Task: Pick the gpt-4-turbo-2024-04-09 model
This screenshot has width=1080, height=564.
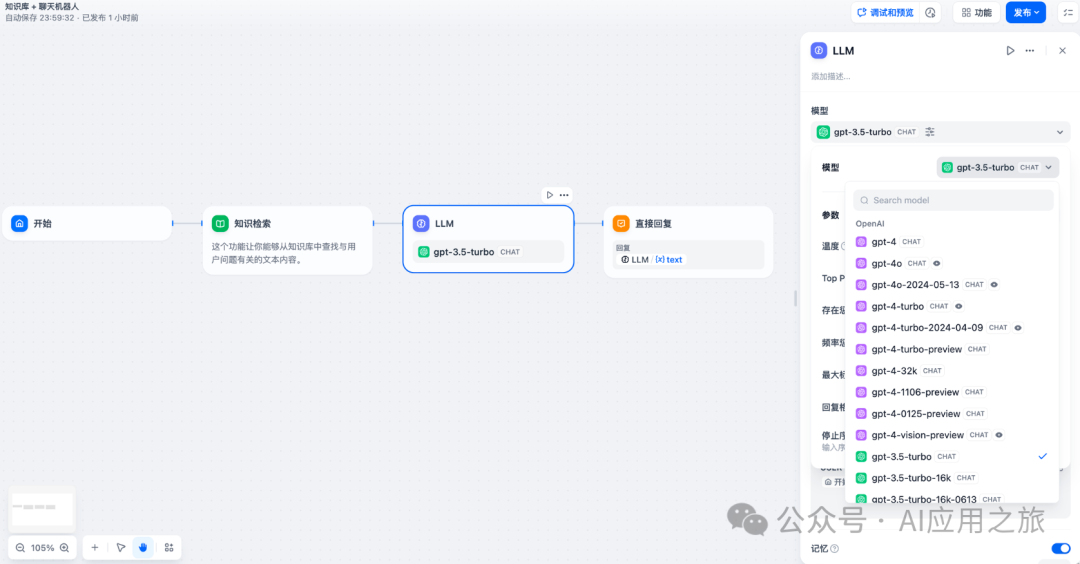Action: click(951, 328)
